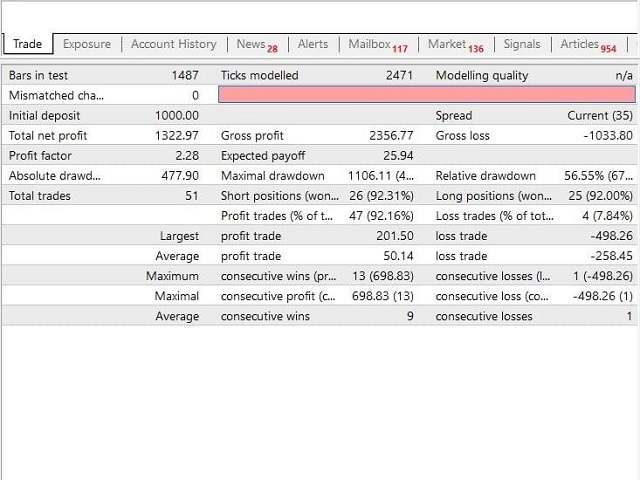Select largest profit trade value 201.50
The width and height of the screenshot is (640, 480).
[395, 236]
